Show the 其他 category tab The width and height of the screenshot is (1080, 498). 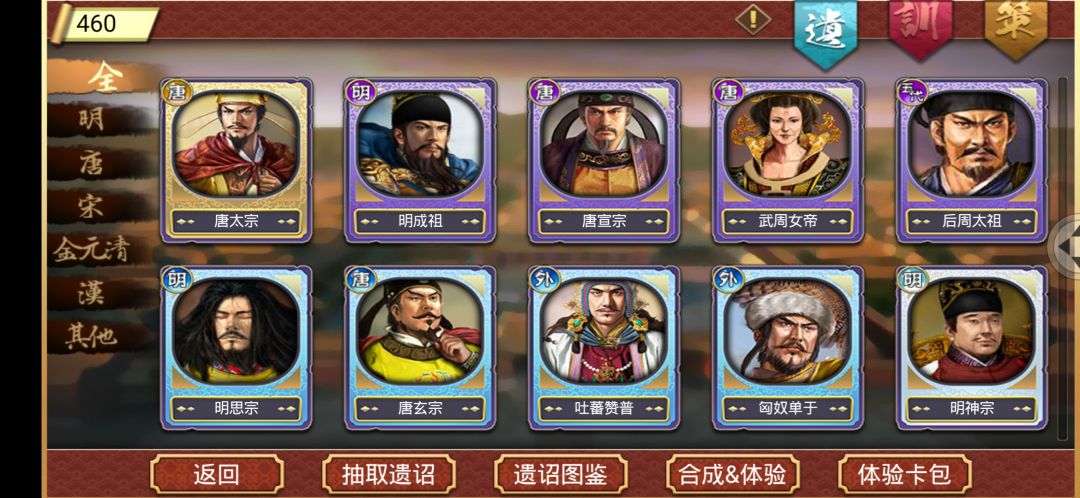pyautogui.click(x=92, y=337)
